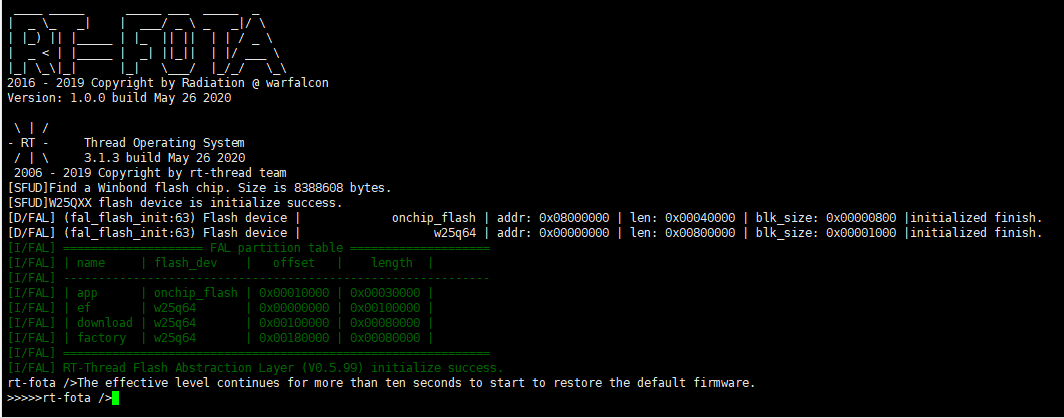Click the Winbond flash chip size message
1064x418 pixels.
click(x=200, y=187)
